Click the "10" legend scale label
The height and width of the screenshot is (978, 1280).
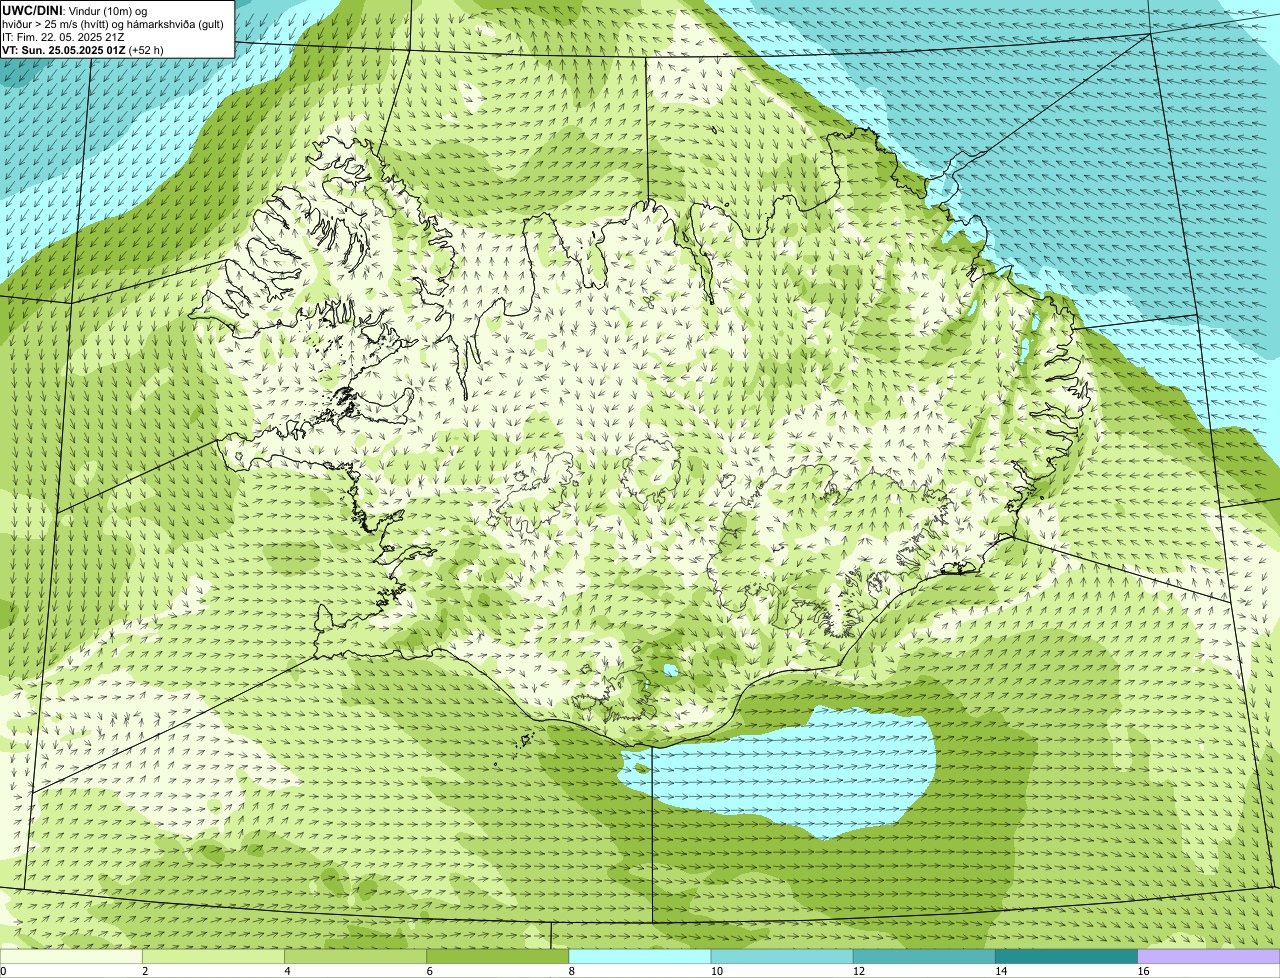717,971
